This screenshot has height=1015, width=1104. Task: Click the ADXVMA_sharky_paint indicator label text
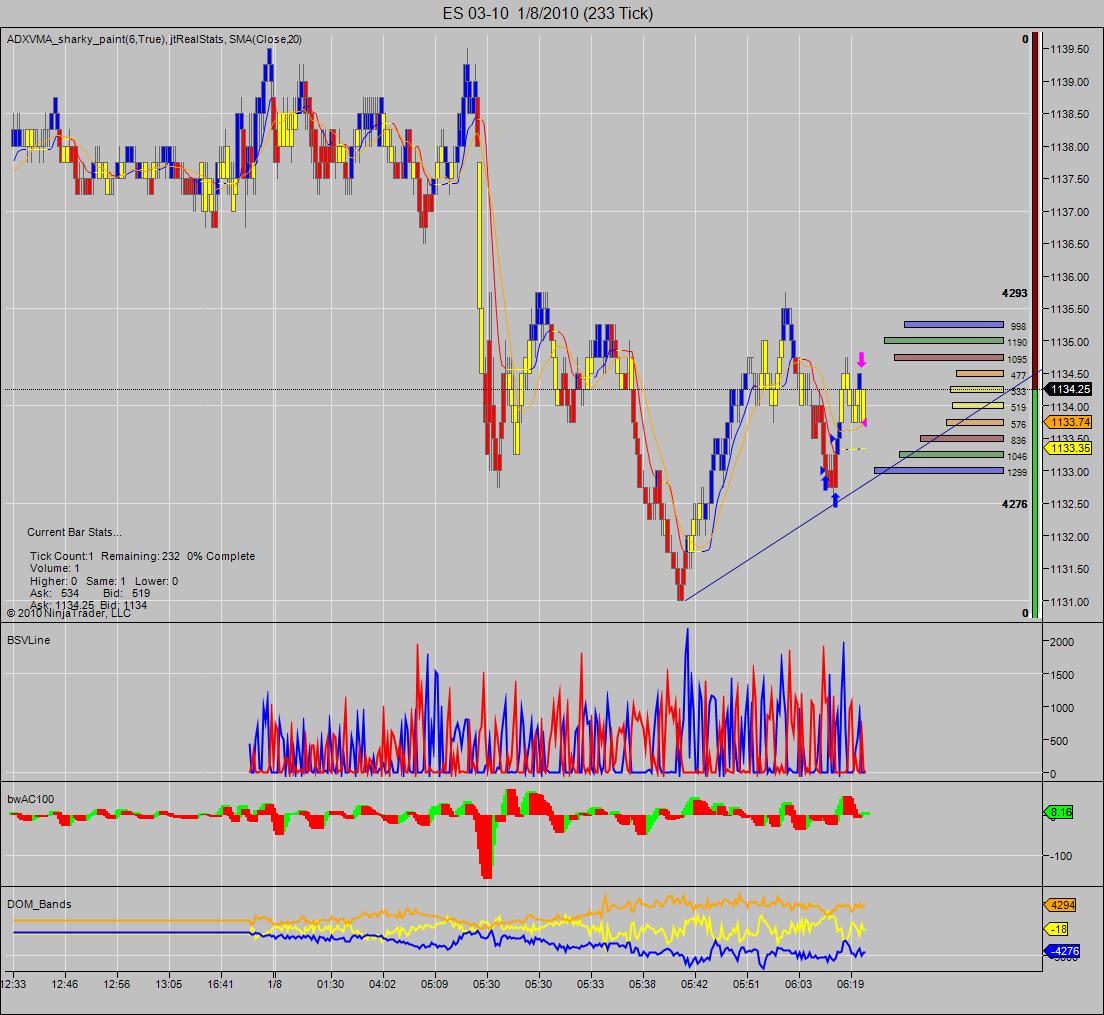[x=87, y=39]
